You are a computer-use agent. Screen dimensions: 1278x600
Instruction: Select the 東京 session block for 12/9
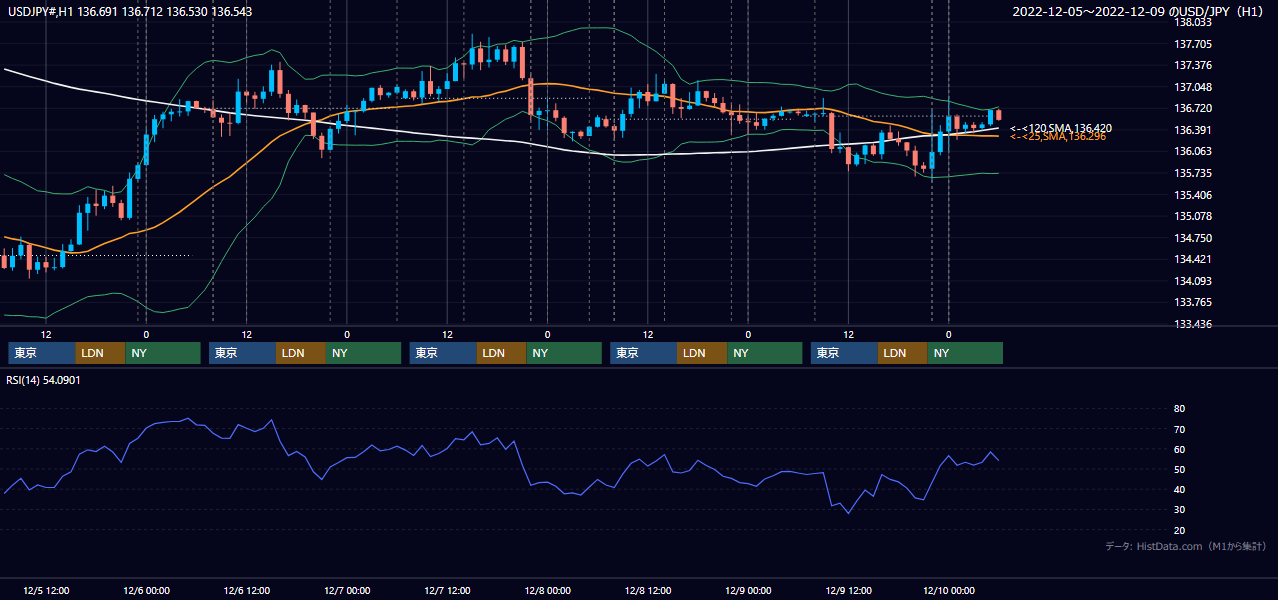click(845, 353)
